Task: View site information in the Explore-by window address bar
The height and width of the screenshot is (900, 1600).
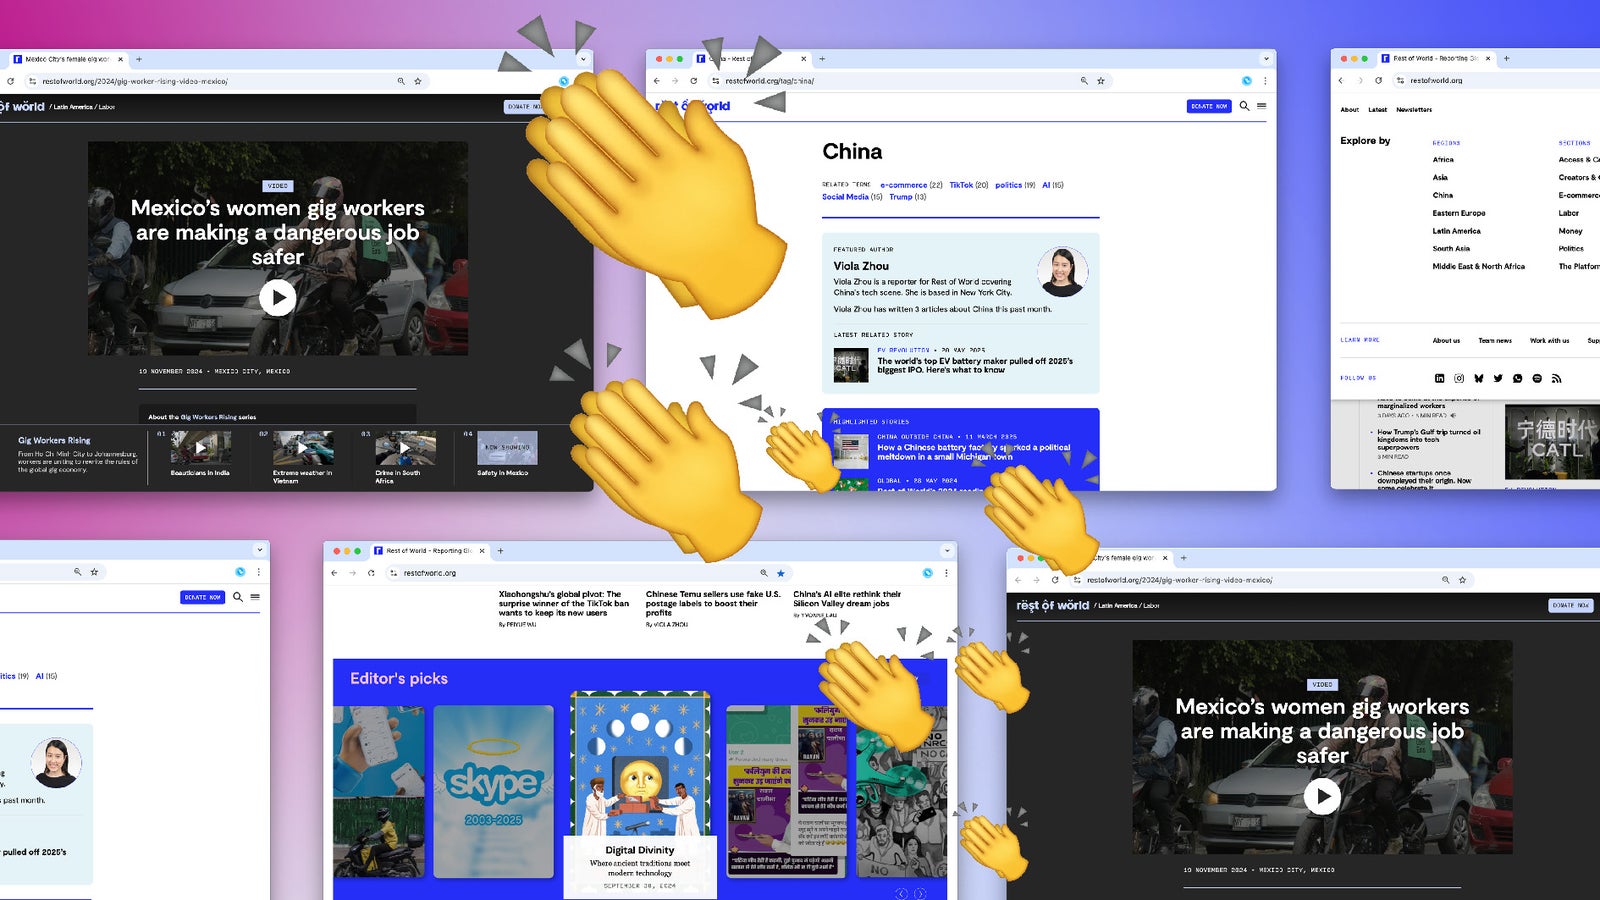Action: coord(1400,80)
